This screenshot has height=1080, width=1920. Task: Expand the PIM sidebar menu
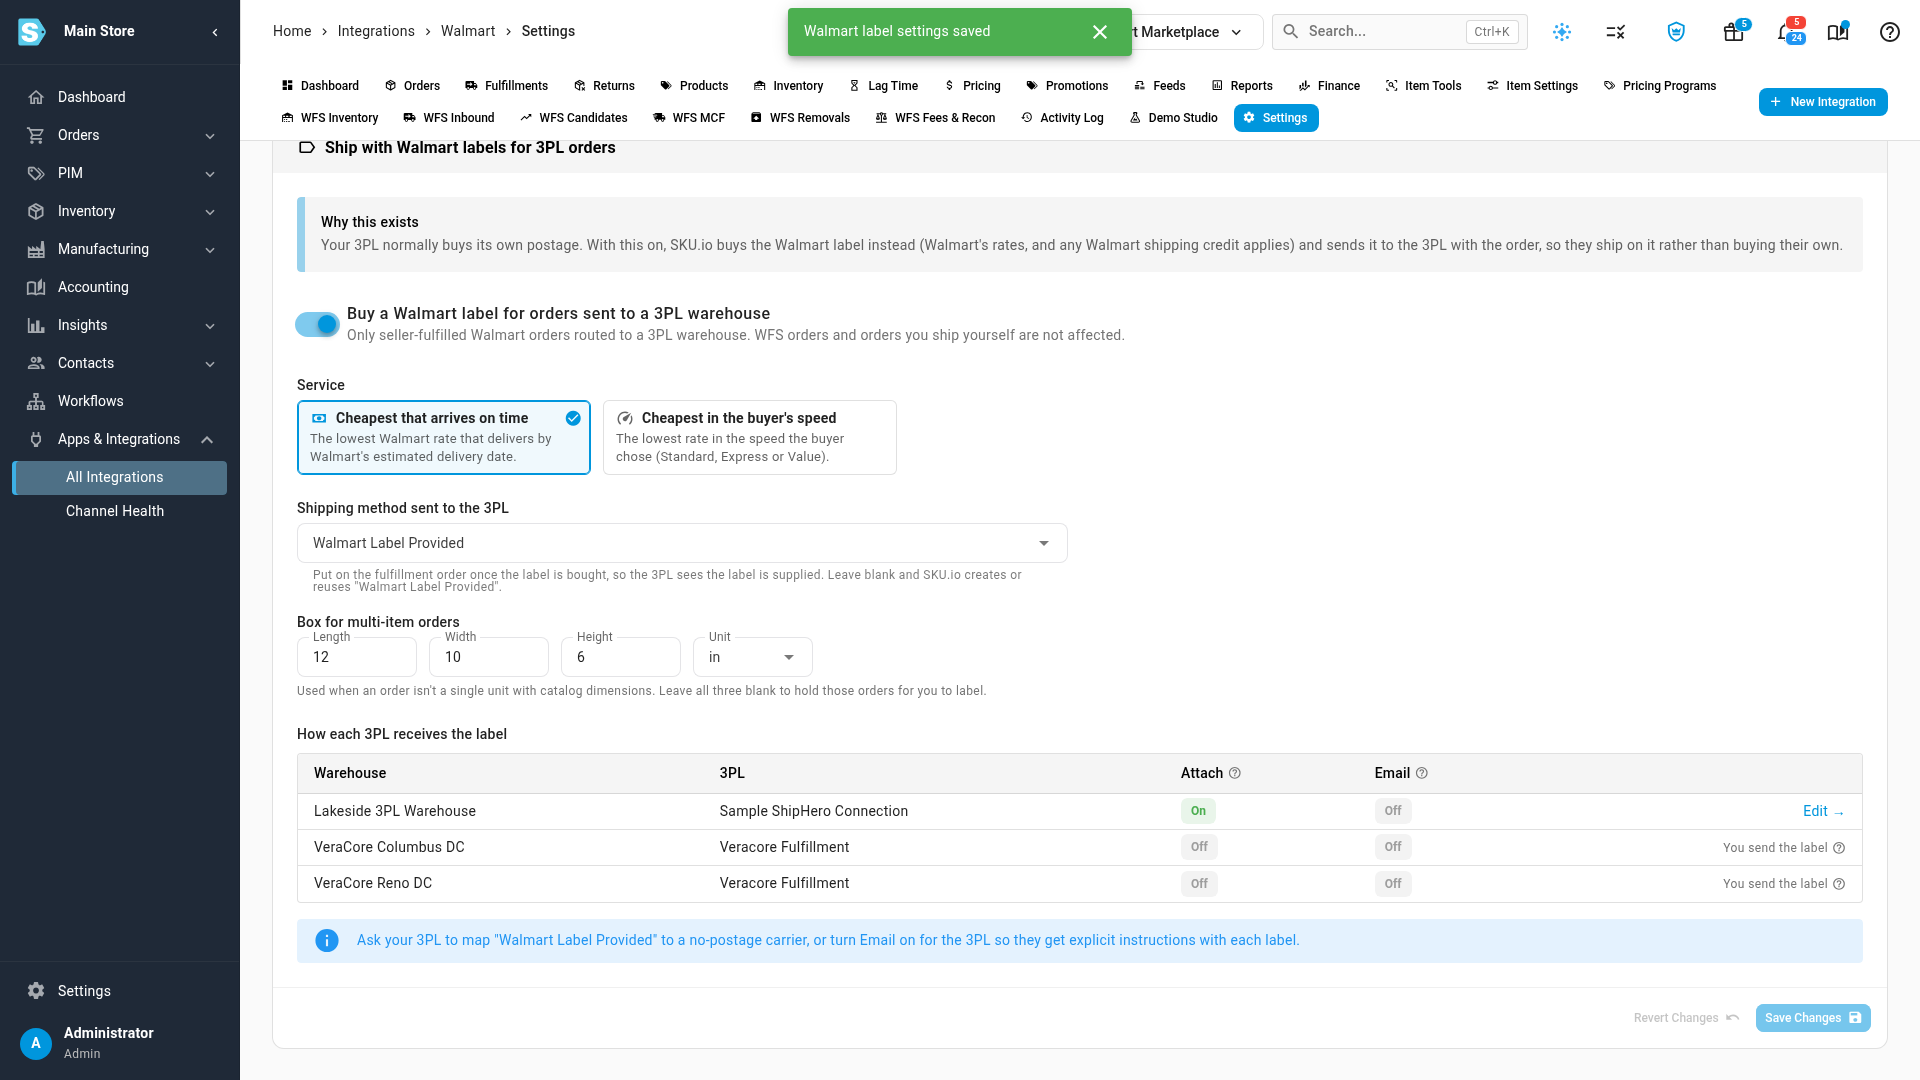pos(120,173)
